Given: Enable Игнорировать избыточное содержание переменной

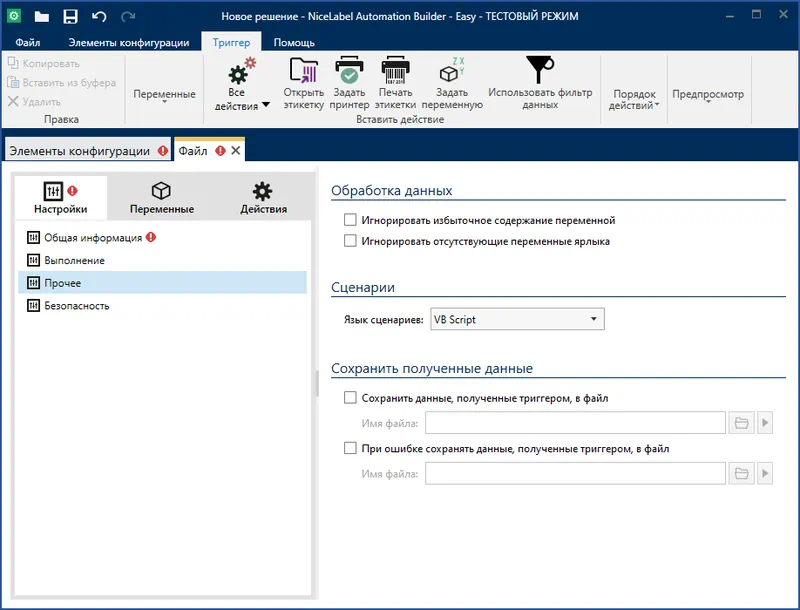Looking at the screenshot, I should (x=350, y=220).
